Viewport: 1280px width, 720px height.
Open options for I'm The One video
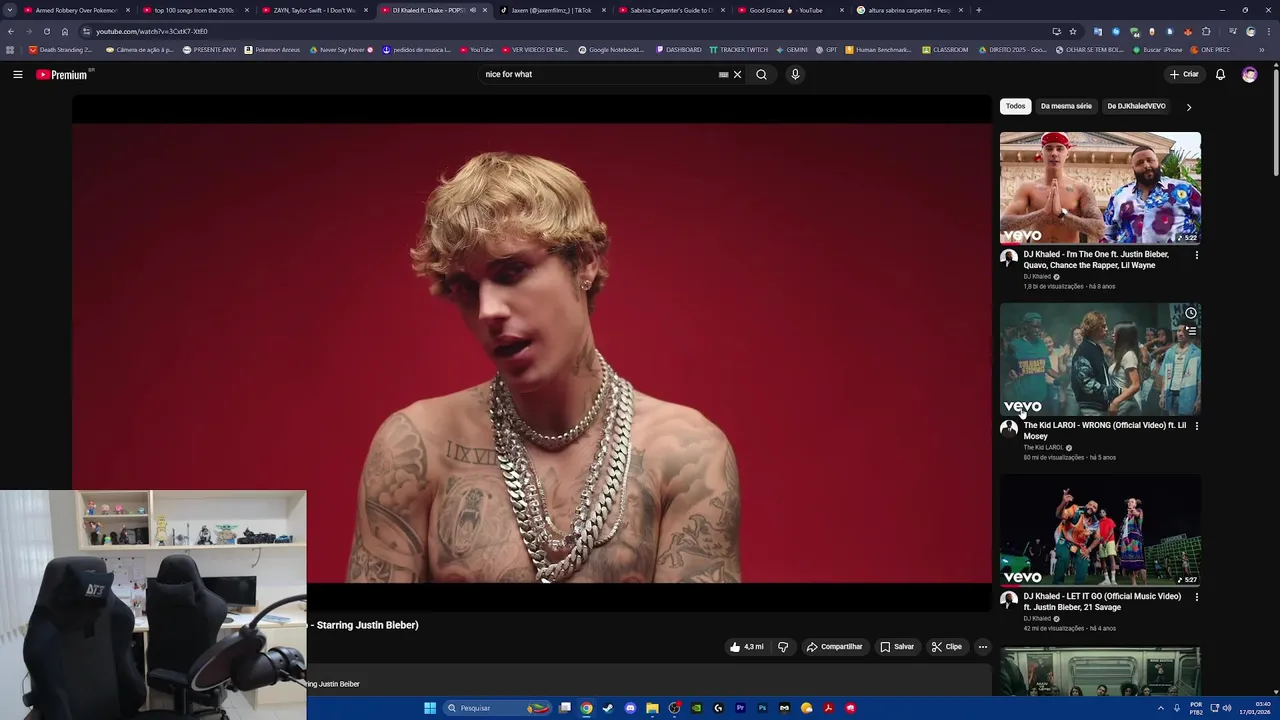(x=1196, y=255)
